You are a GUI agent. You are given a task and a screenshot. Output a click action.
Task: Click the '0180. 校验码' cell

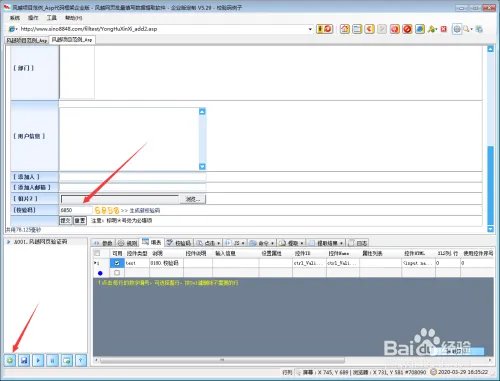pyautogui.click(x=166, y=263)
